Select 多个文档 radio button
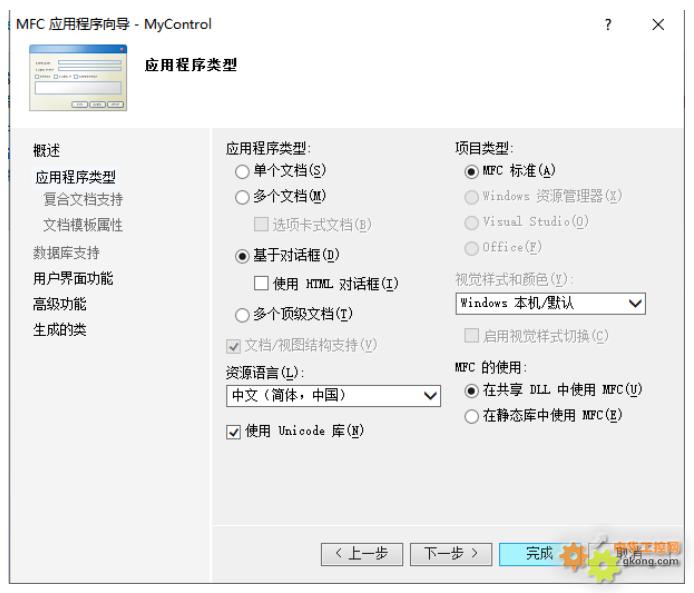The width and height of the screenshot is (694, 593). click(242, 196)
